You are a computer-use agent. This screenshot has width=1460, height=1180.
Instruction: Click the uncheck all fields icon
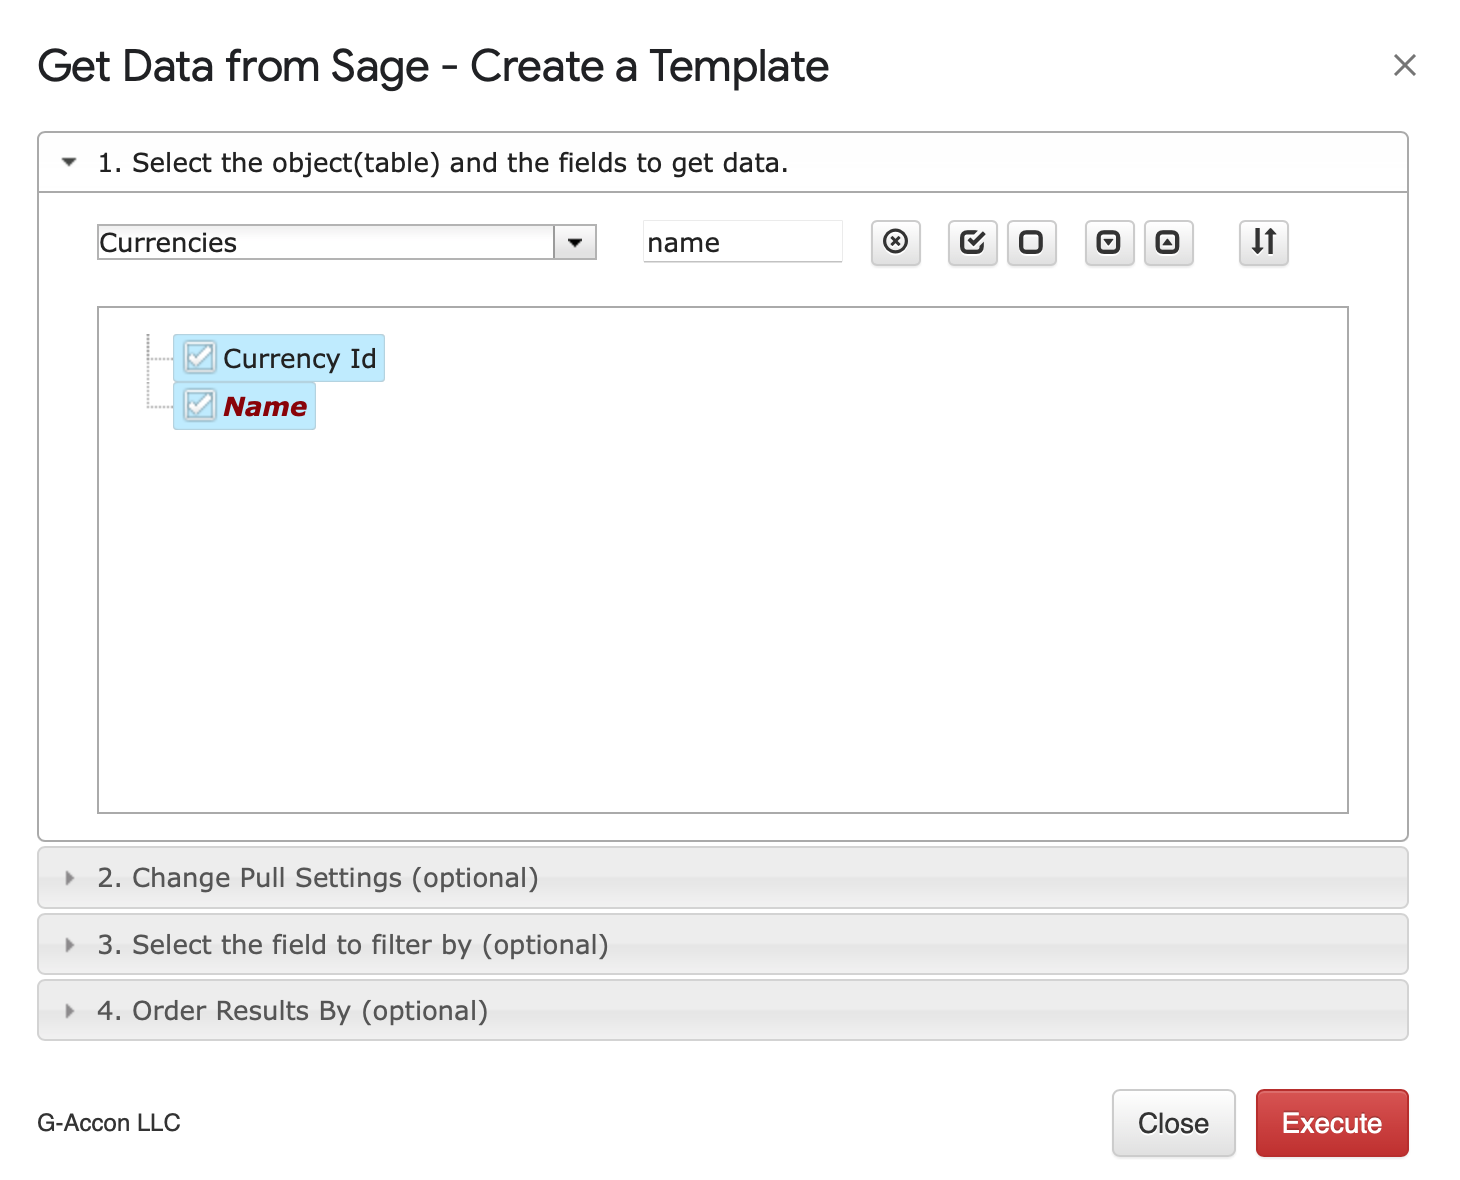1031,243
